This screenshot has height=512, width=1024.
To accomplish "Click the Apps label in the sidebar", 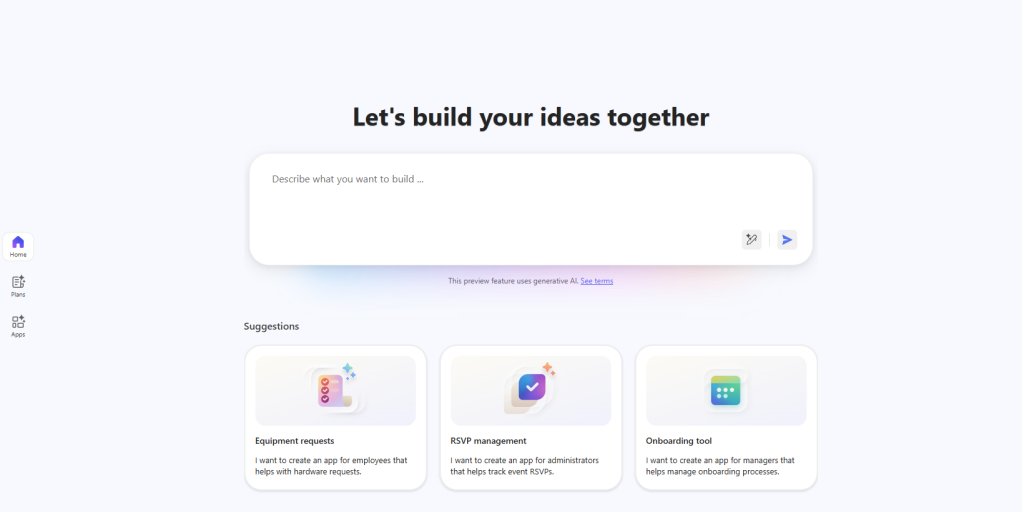I will 18,334.
